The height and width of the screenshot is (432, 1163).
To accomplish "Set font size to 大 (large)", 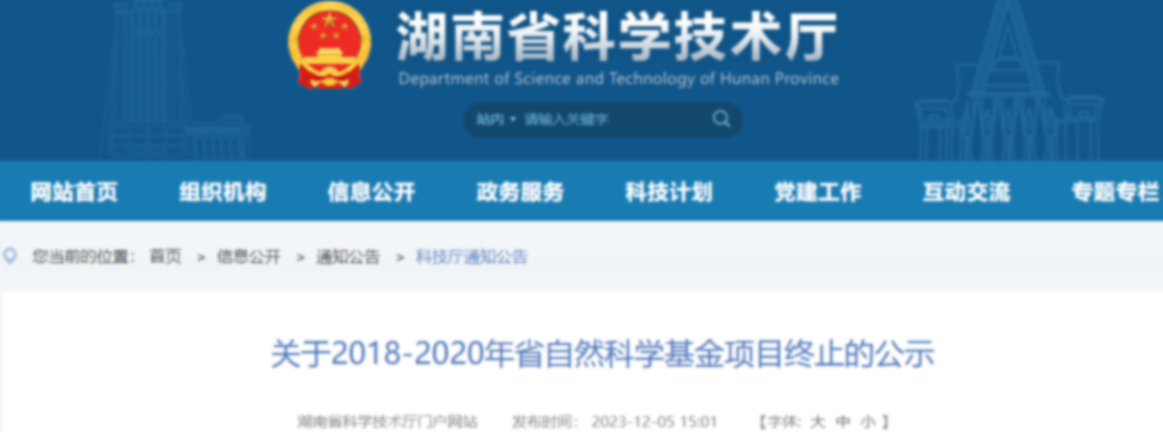I will [x=817, y=422].
